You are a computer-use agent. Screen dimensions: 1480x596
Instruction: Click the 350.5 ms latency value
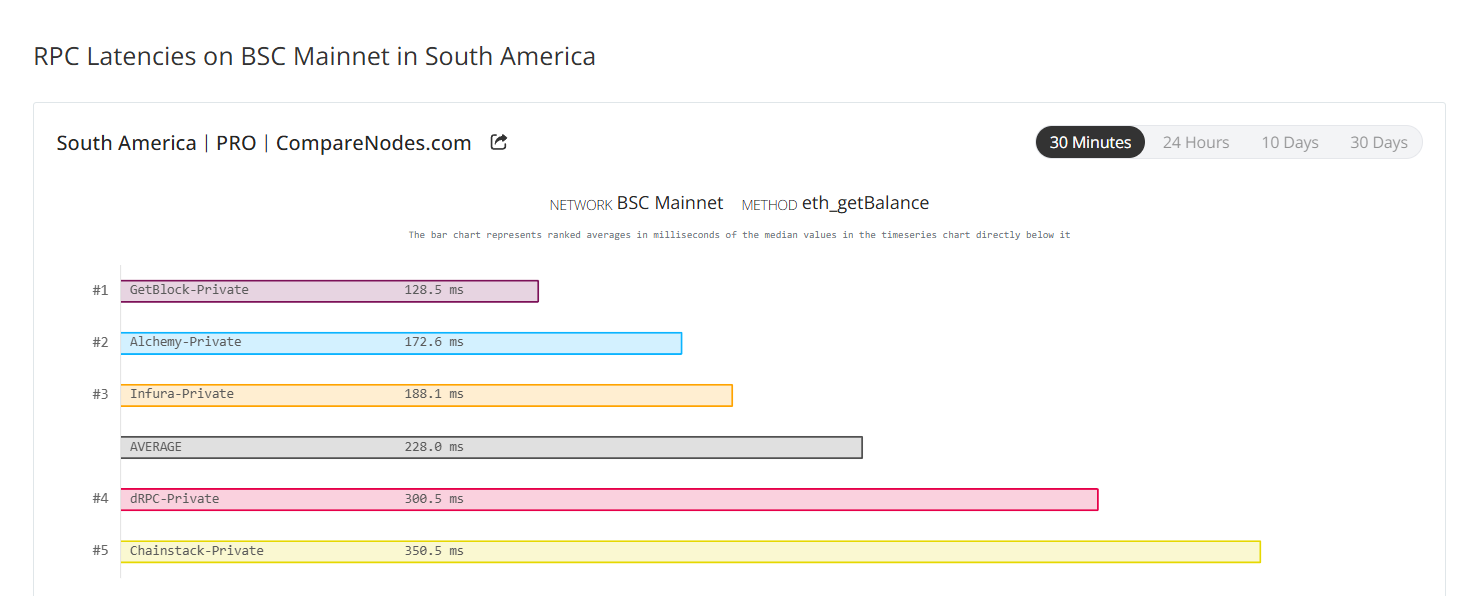[434, 551]
